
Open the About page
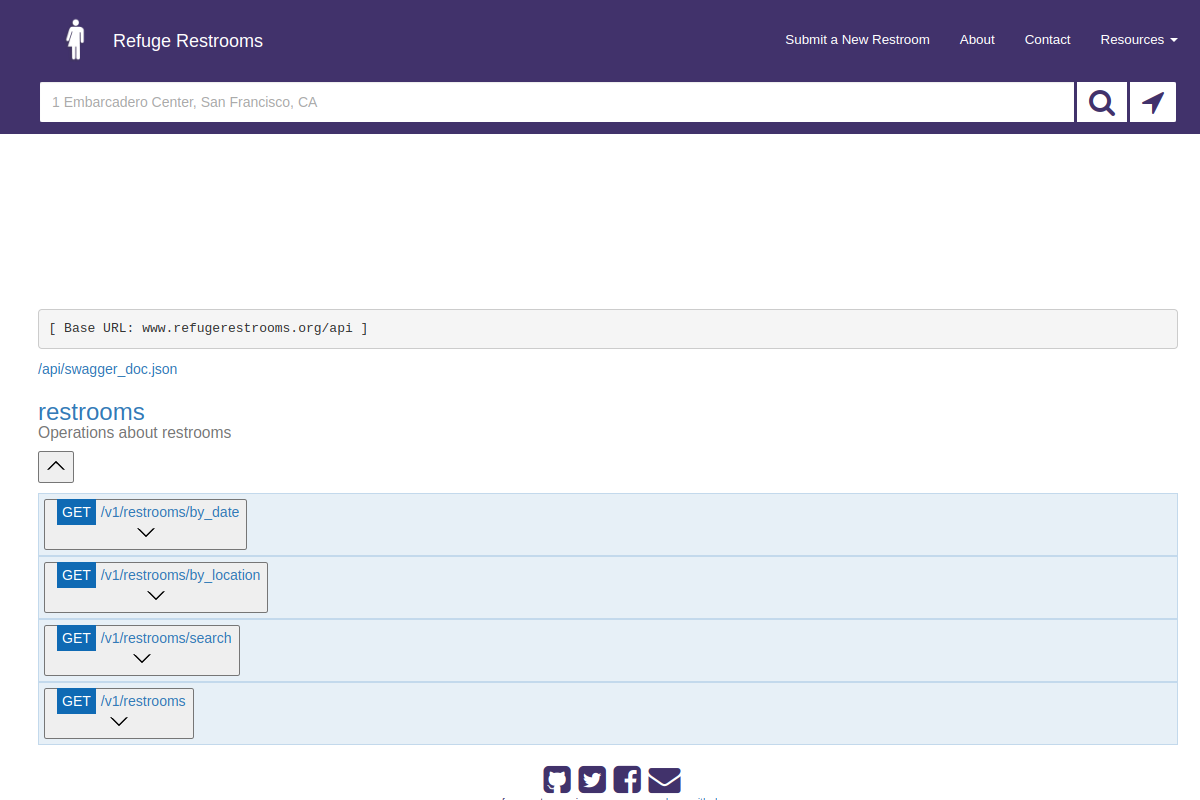(977, 40)
